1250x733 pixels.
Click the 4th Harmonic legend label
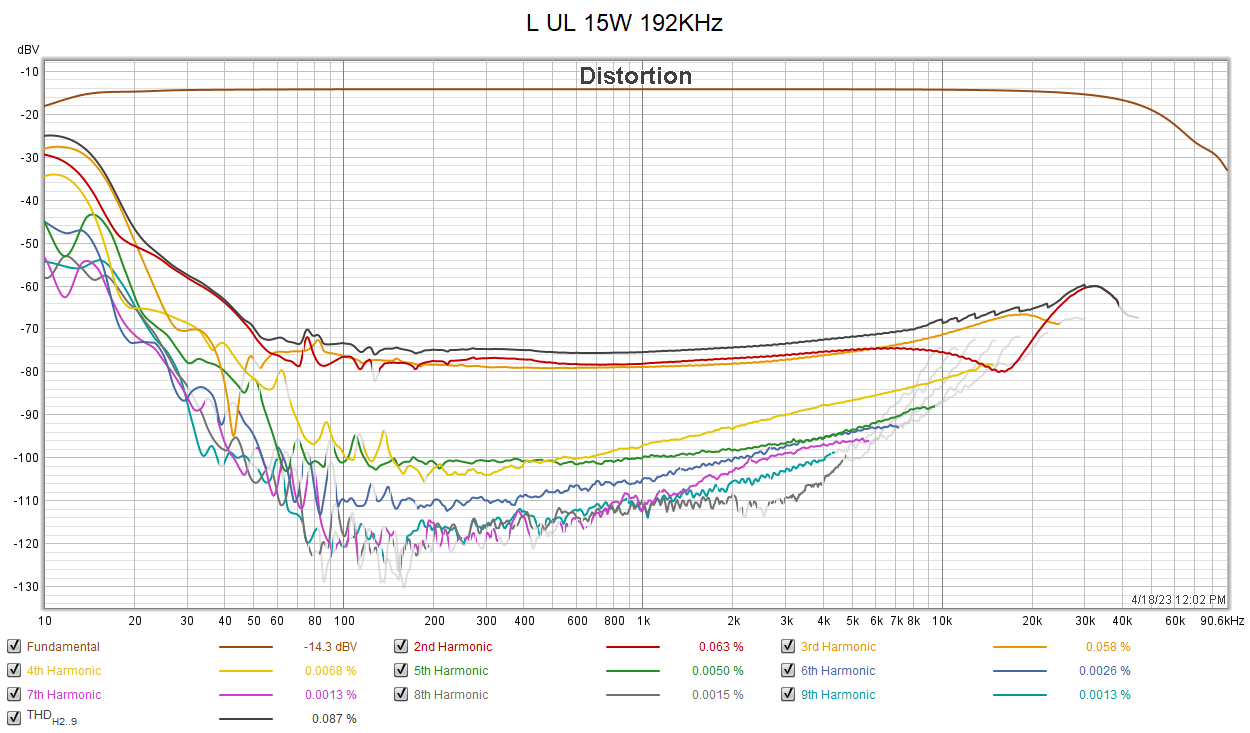[x=64, y=671]
